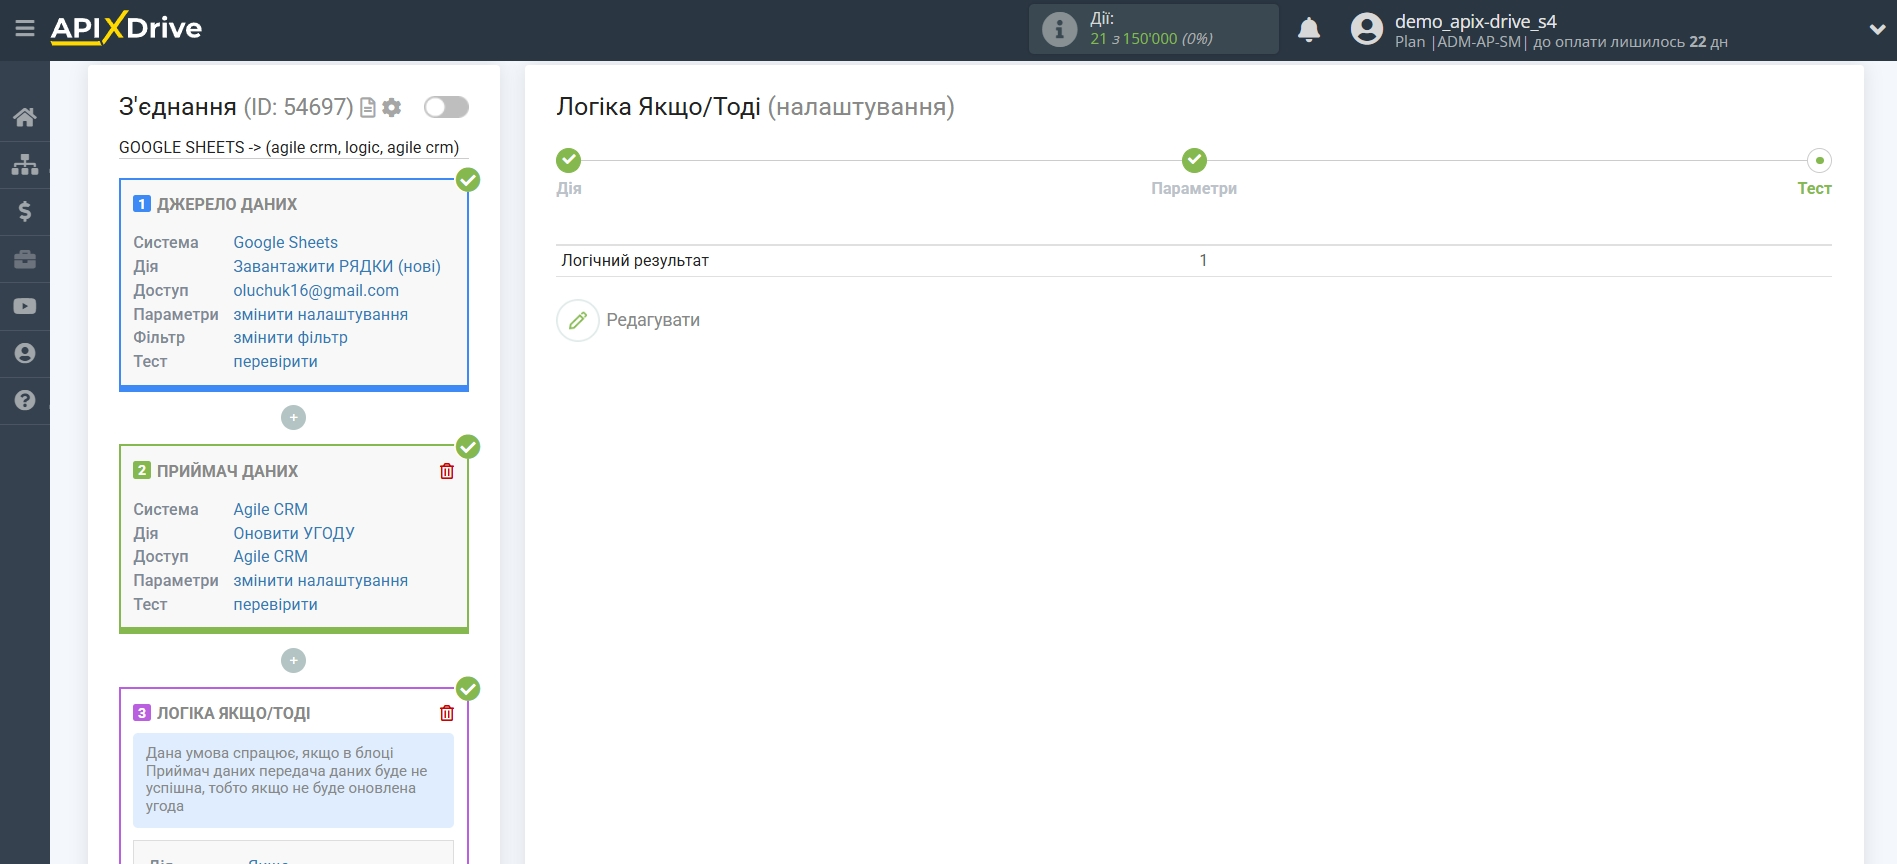
Task: Click the Логічний результат row label
Action: coord(635,260)
